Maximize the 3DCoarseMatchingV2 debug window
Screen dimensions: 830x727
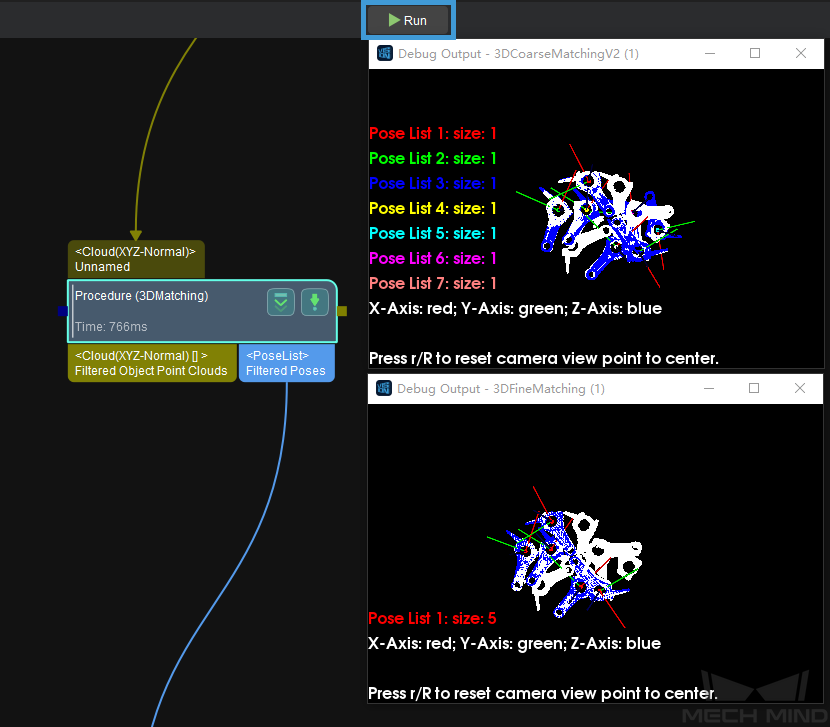point(755,53)
